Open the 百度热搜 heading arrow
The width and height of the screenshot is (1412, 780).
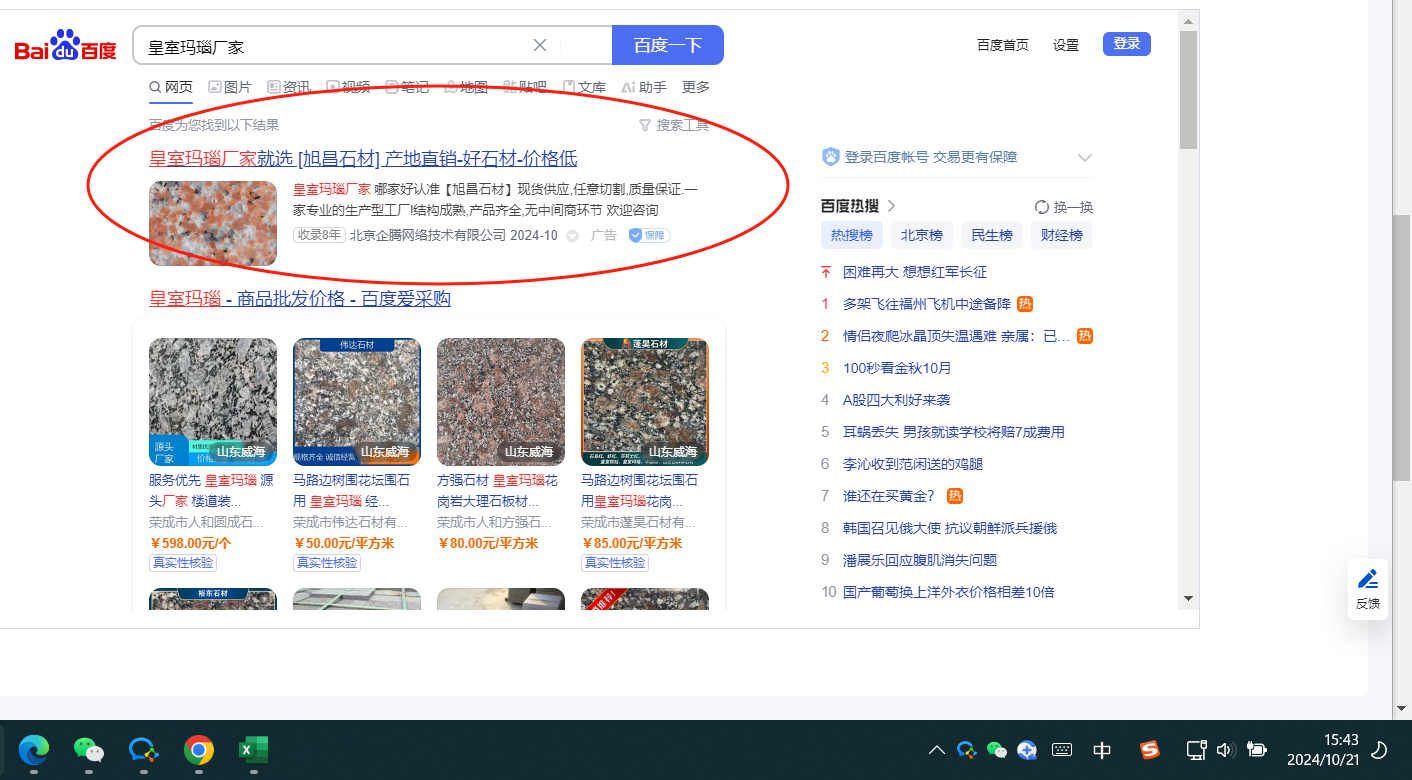tap(891, 206)
